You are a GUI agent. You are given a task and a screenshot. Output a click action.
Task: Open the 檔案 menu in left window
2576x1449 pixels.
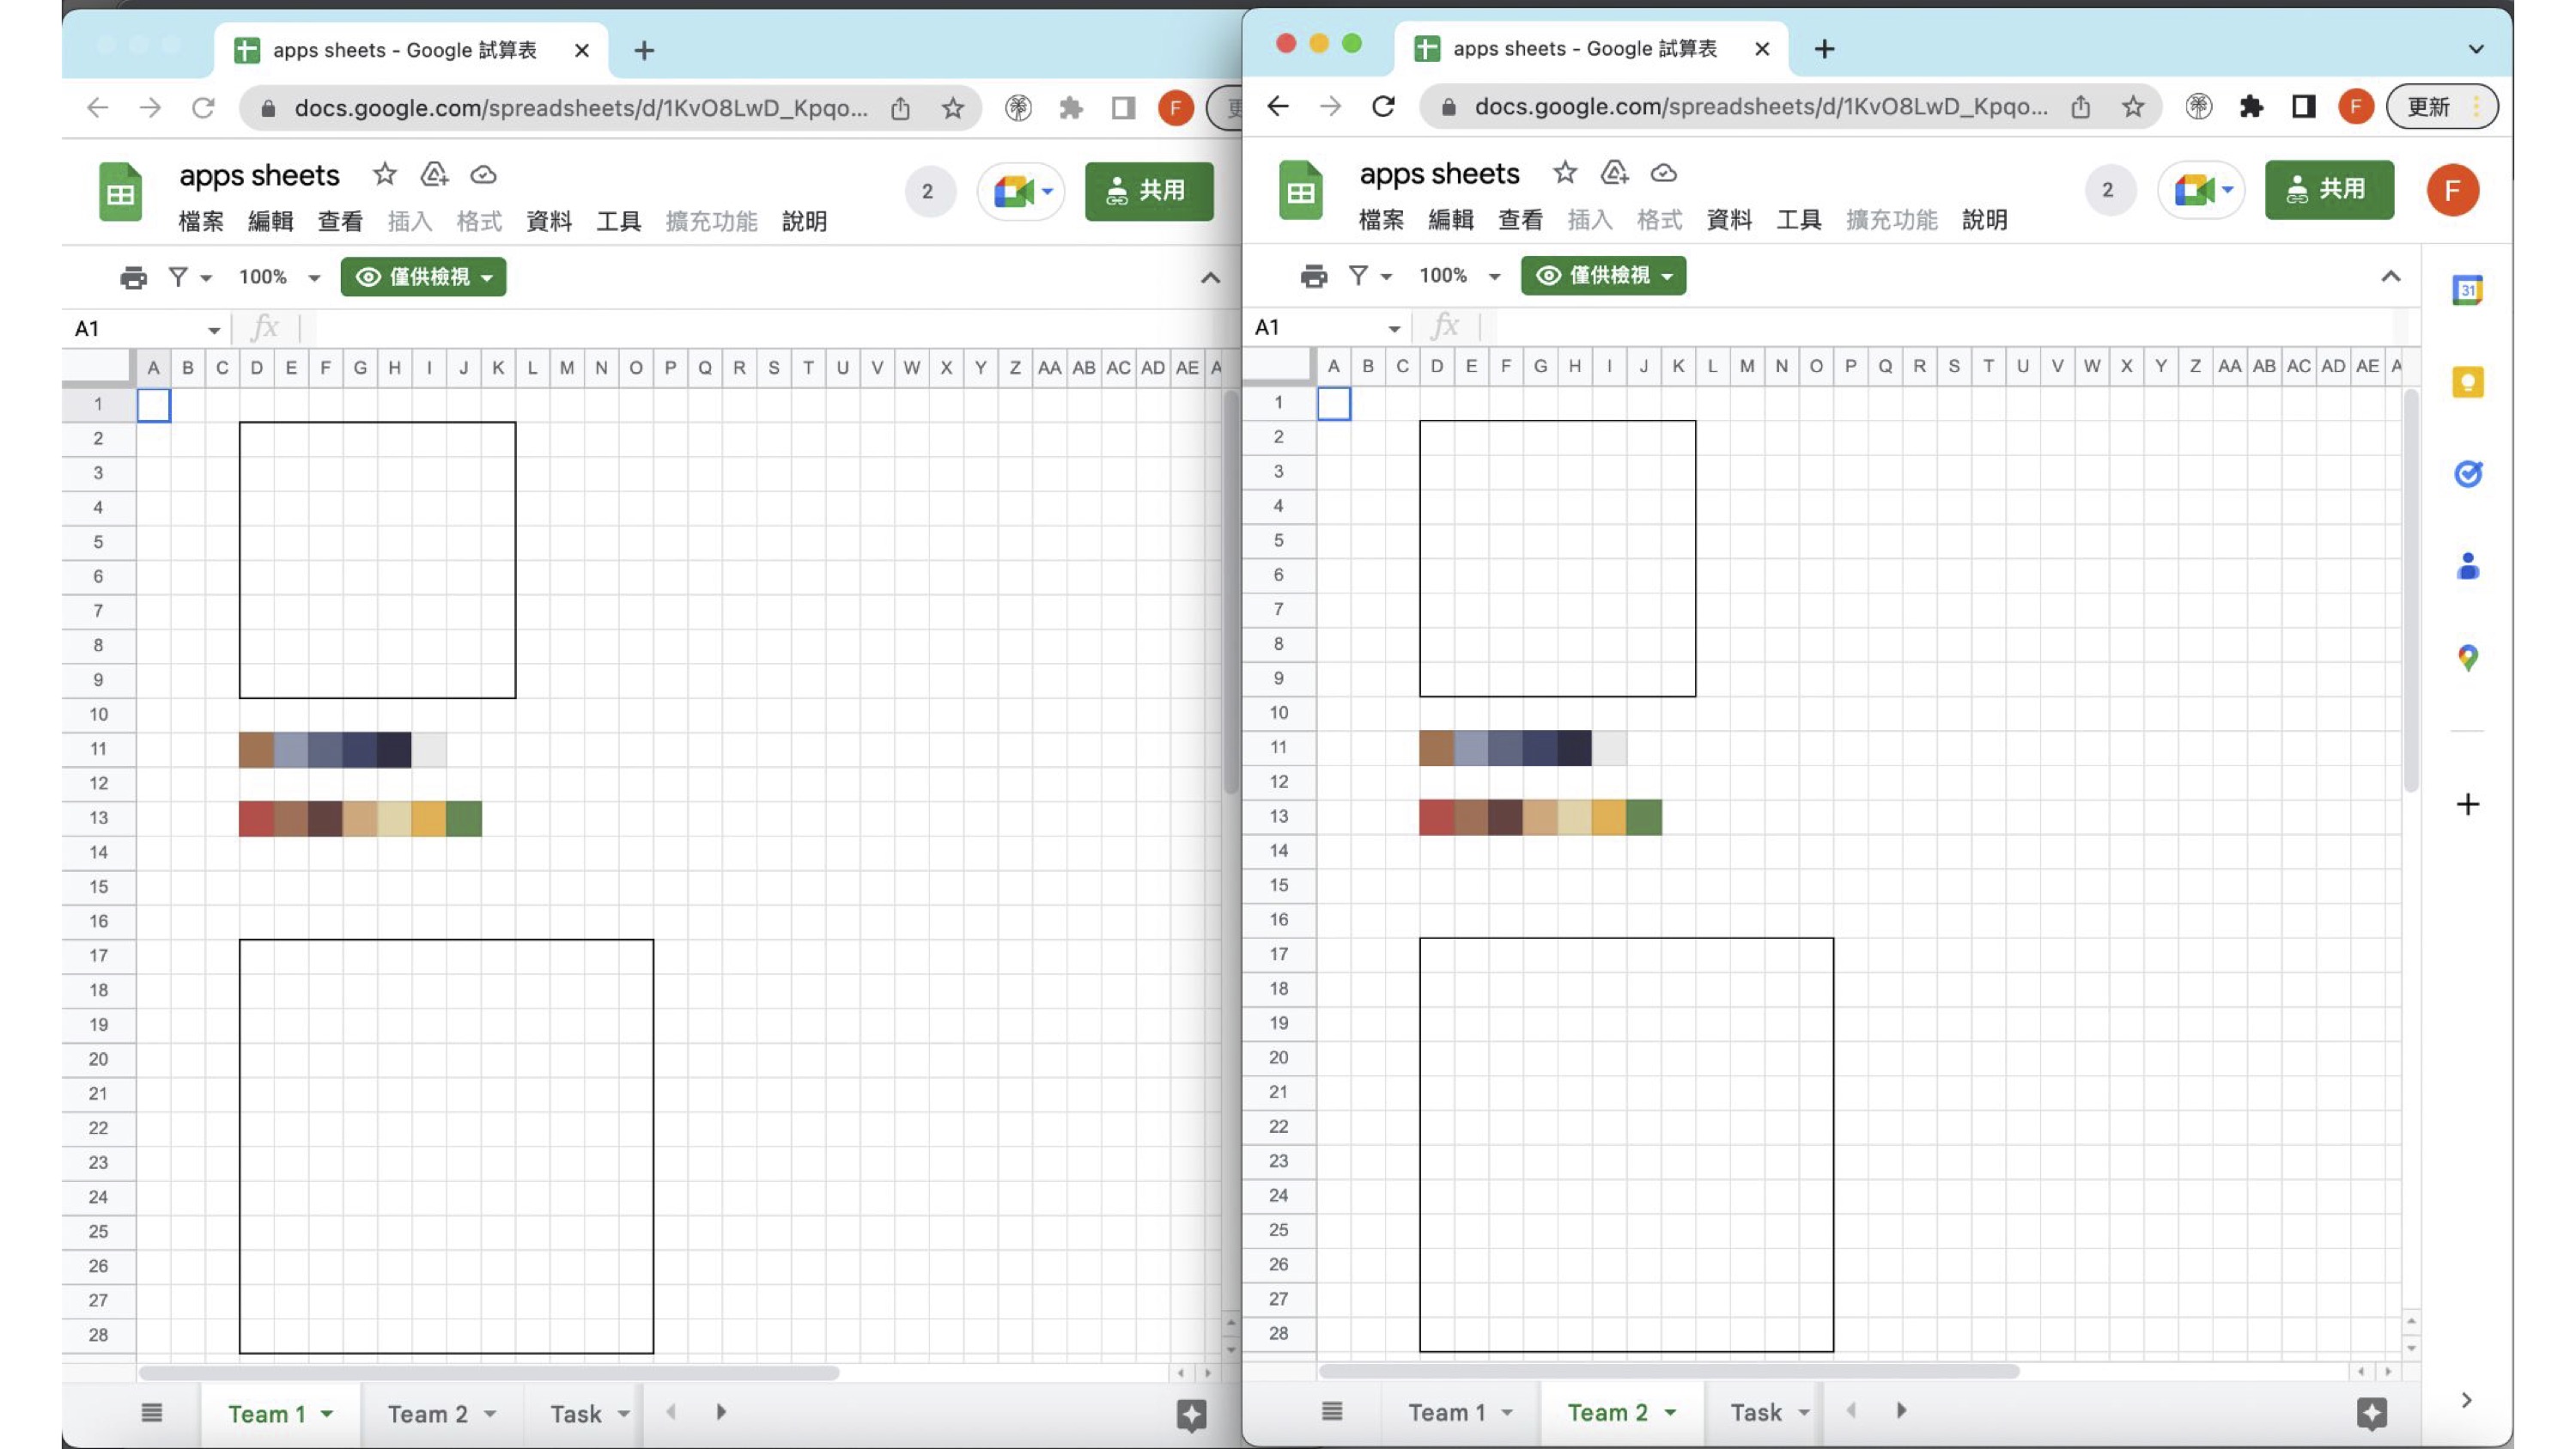tap(201, 221)
